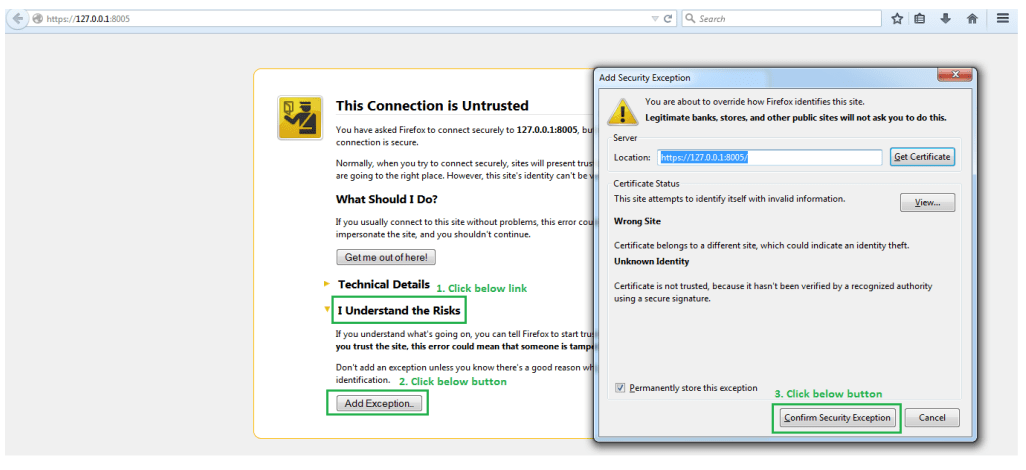The height and width of the screenshot is (470, 1026).
Task: Open the hamburger menu
Action: pos(1002,18)
